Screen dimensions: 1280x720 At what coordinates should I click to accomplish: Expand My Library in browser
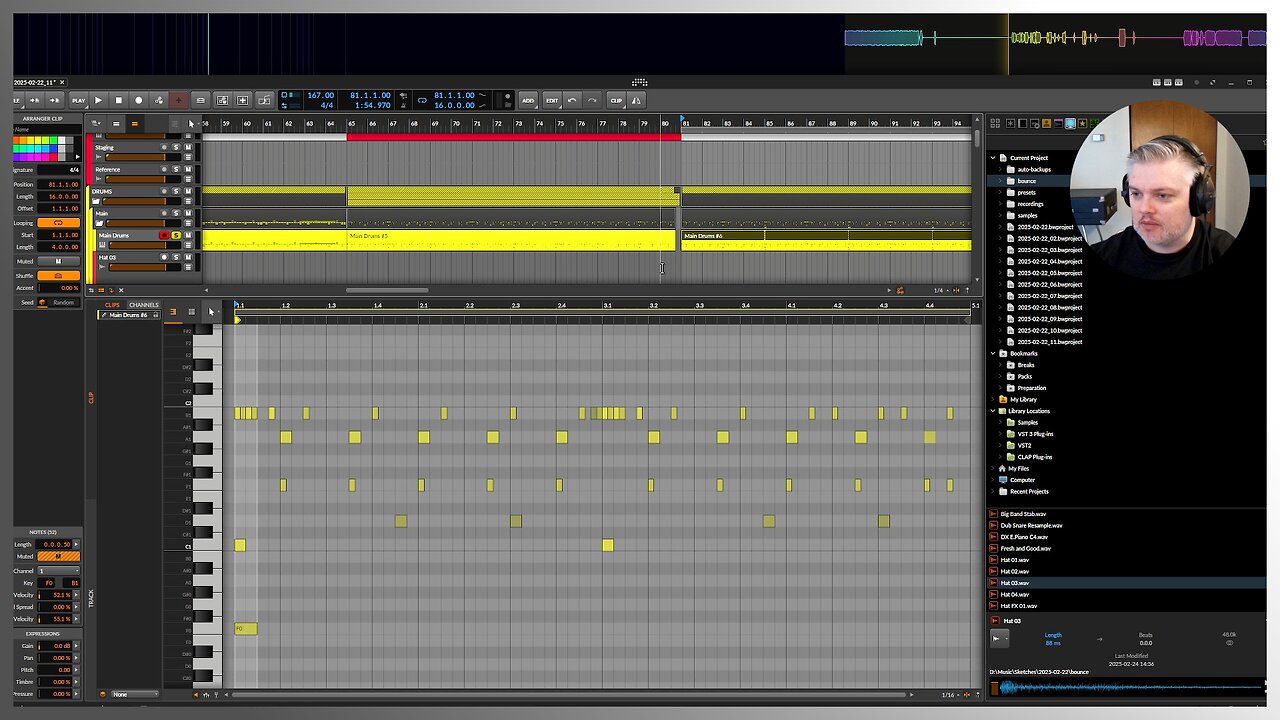point(993,399)
